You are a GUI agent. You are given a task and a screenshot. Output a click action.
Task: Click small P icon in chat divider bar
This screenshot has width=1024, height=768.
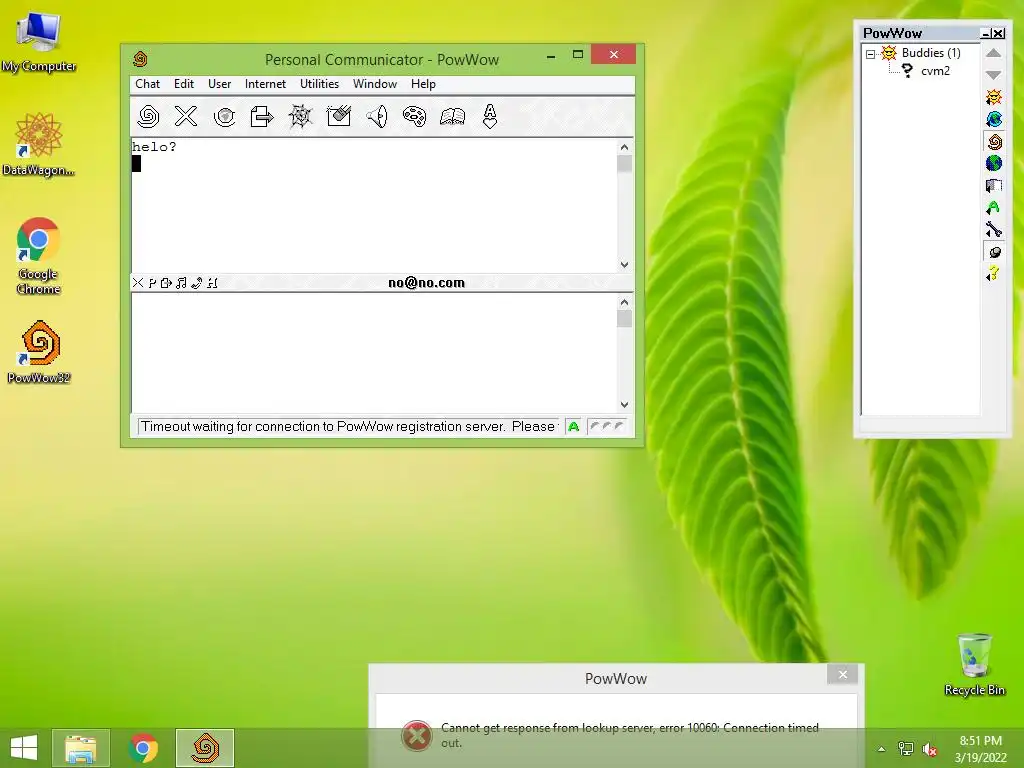click(x=152, y=283)
